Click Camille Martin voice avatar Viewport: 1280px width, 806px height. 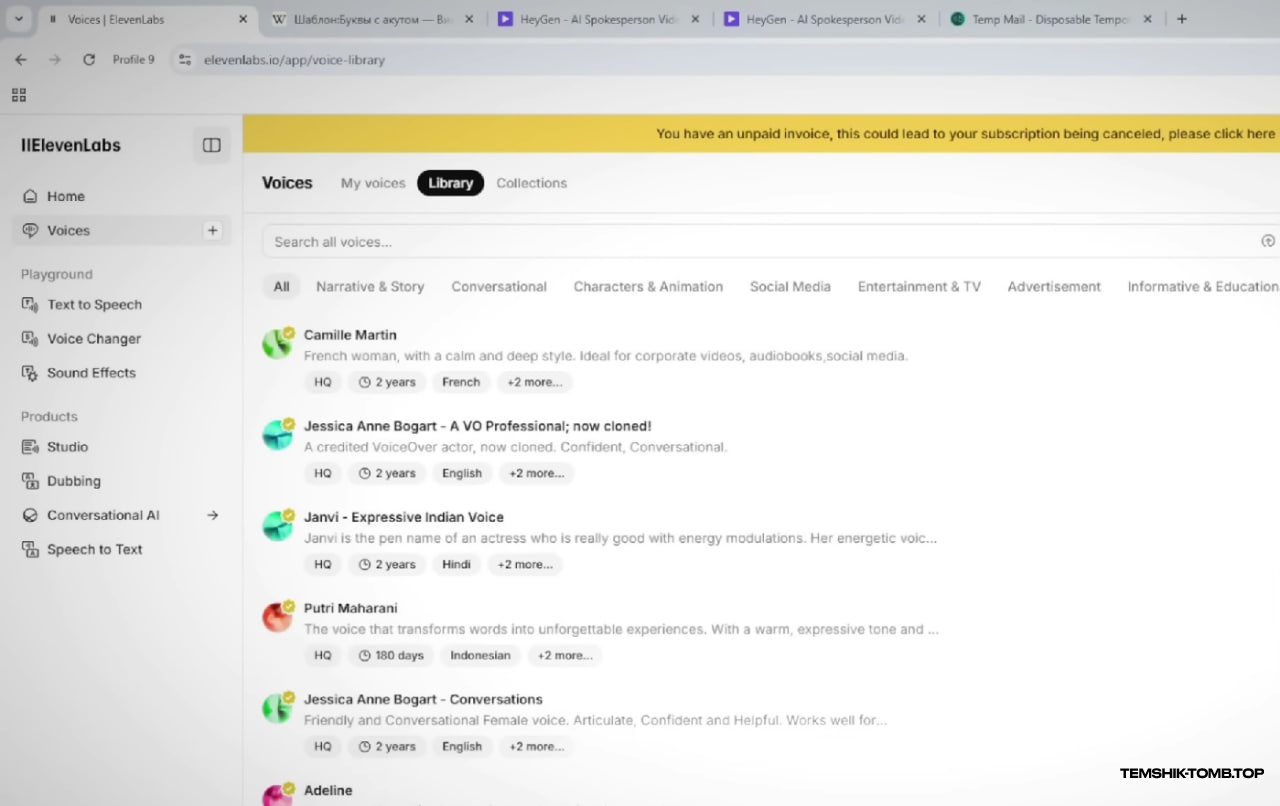277,343
